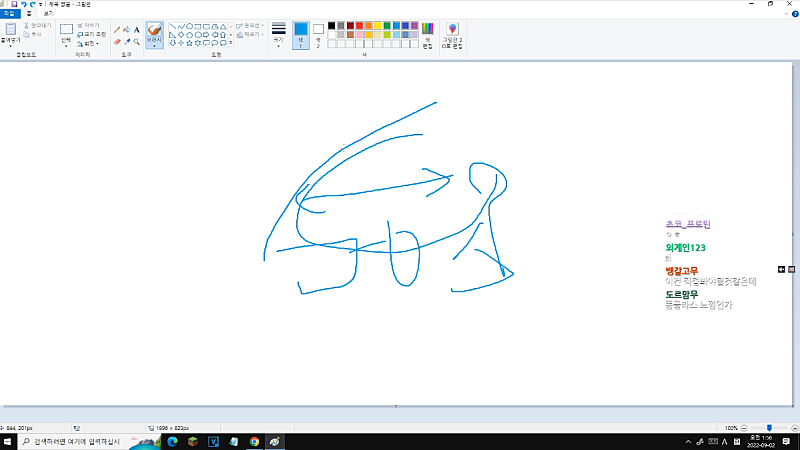Select the Pencil tool
This screenshot has width=800, height=450.
click(x=116, y=30)
